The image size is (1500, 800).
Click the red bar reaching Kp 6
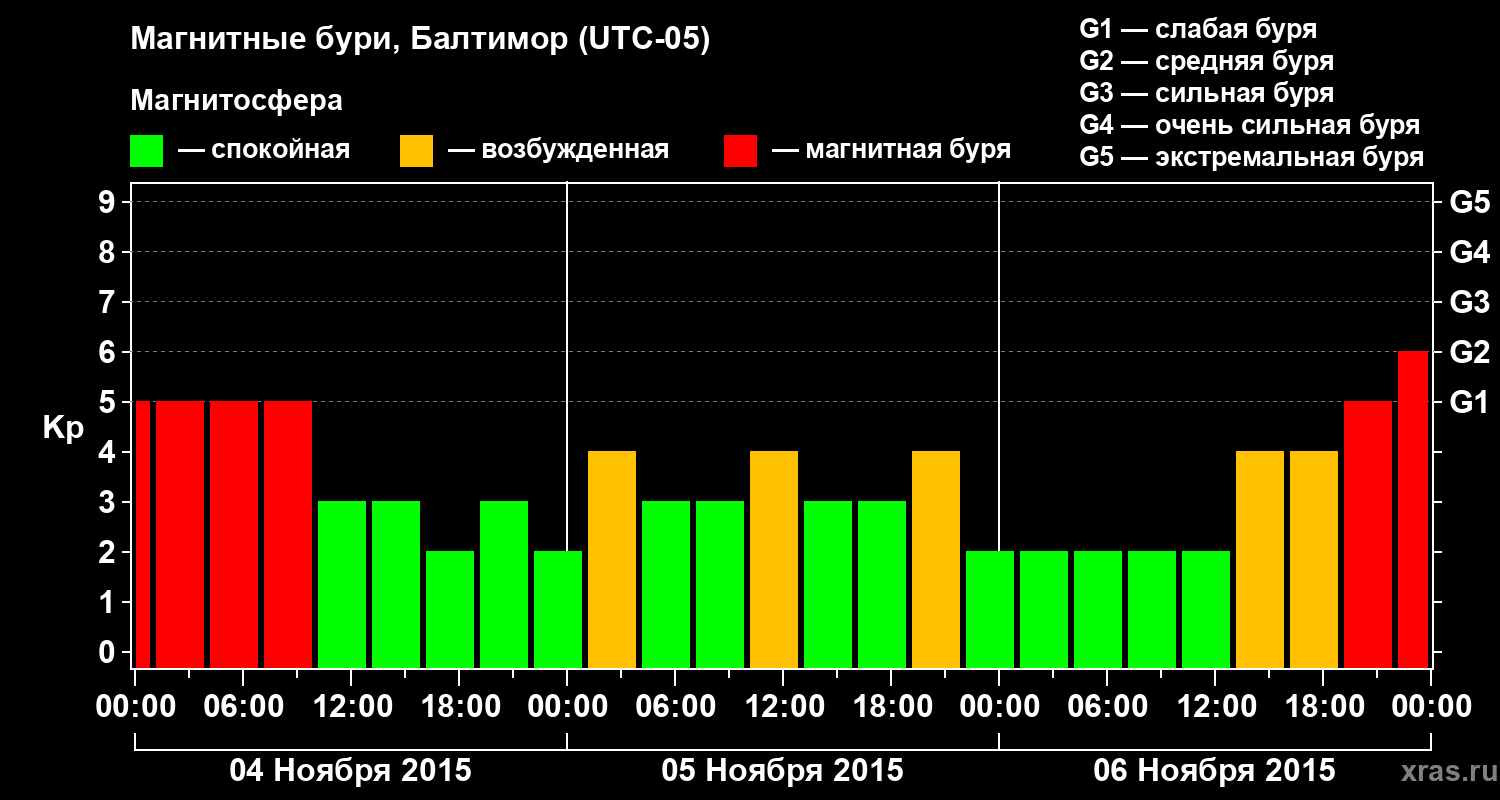coord(1413,509)
